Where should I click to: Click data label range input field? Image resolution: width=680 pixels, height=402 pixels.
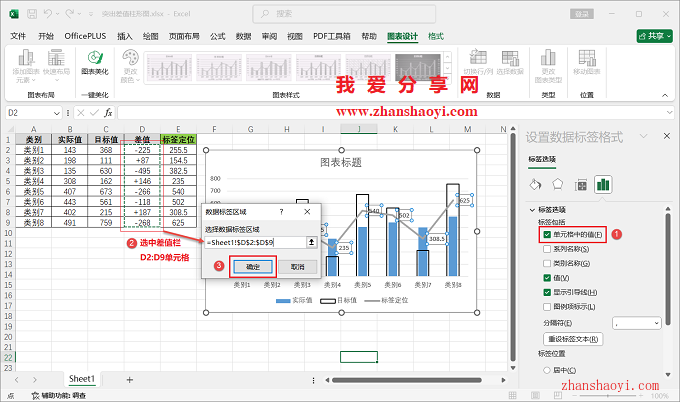(255, 242)
